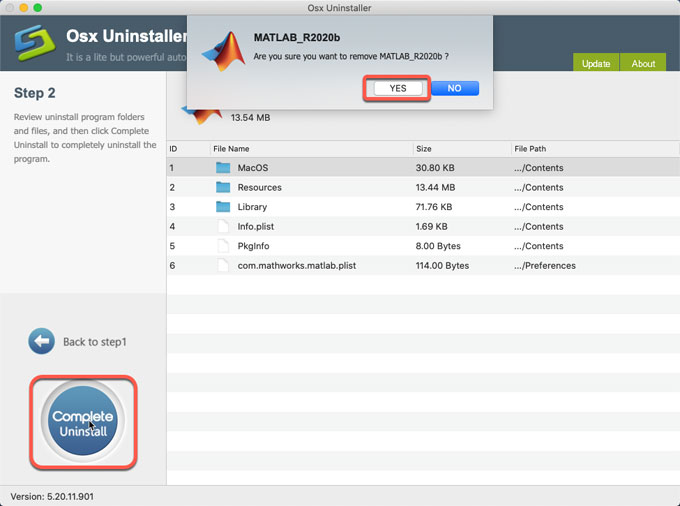Select the Resources folder icon
This screenshot has width=680, height=506.
tap(223, 187)
